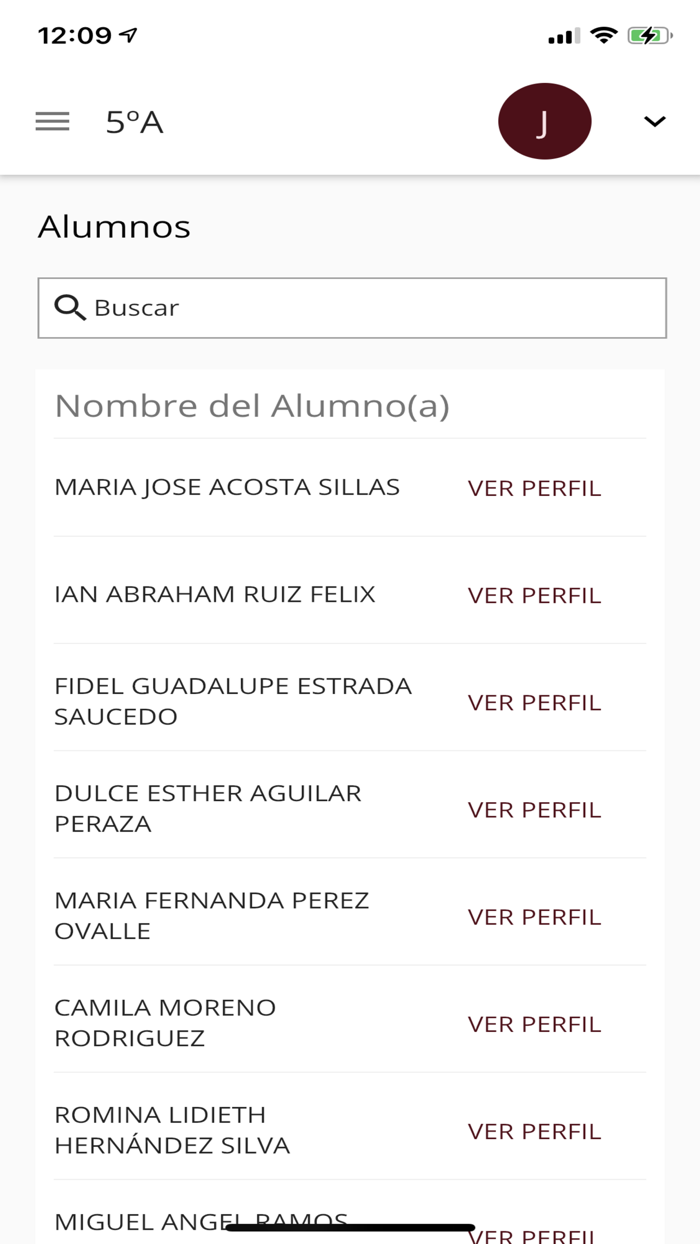Image resolution: width=700 pixels, height=1244 pixels.
Task: Open profile of MARIA JOSE ACOSTA SILLAS
Action: click(534, 487)
